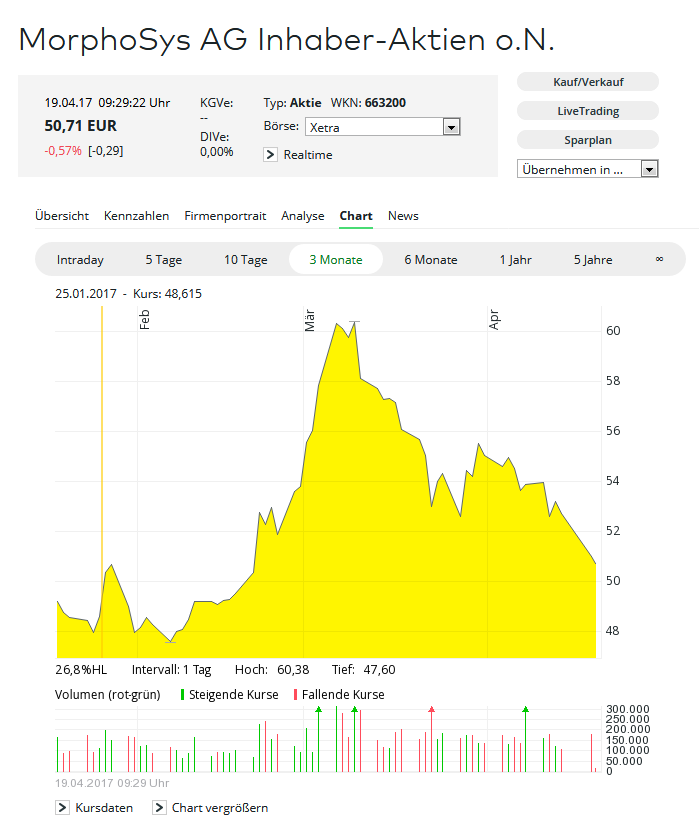Click the Hoch 60,38 value

tap(293, 669)
